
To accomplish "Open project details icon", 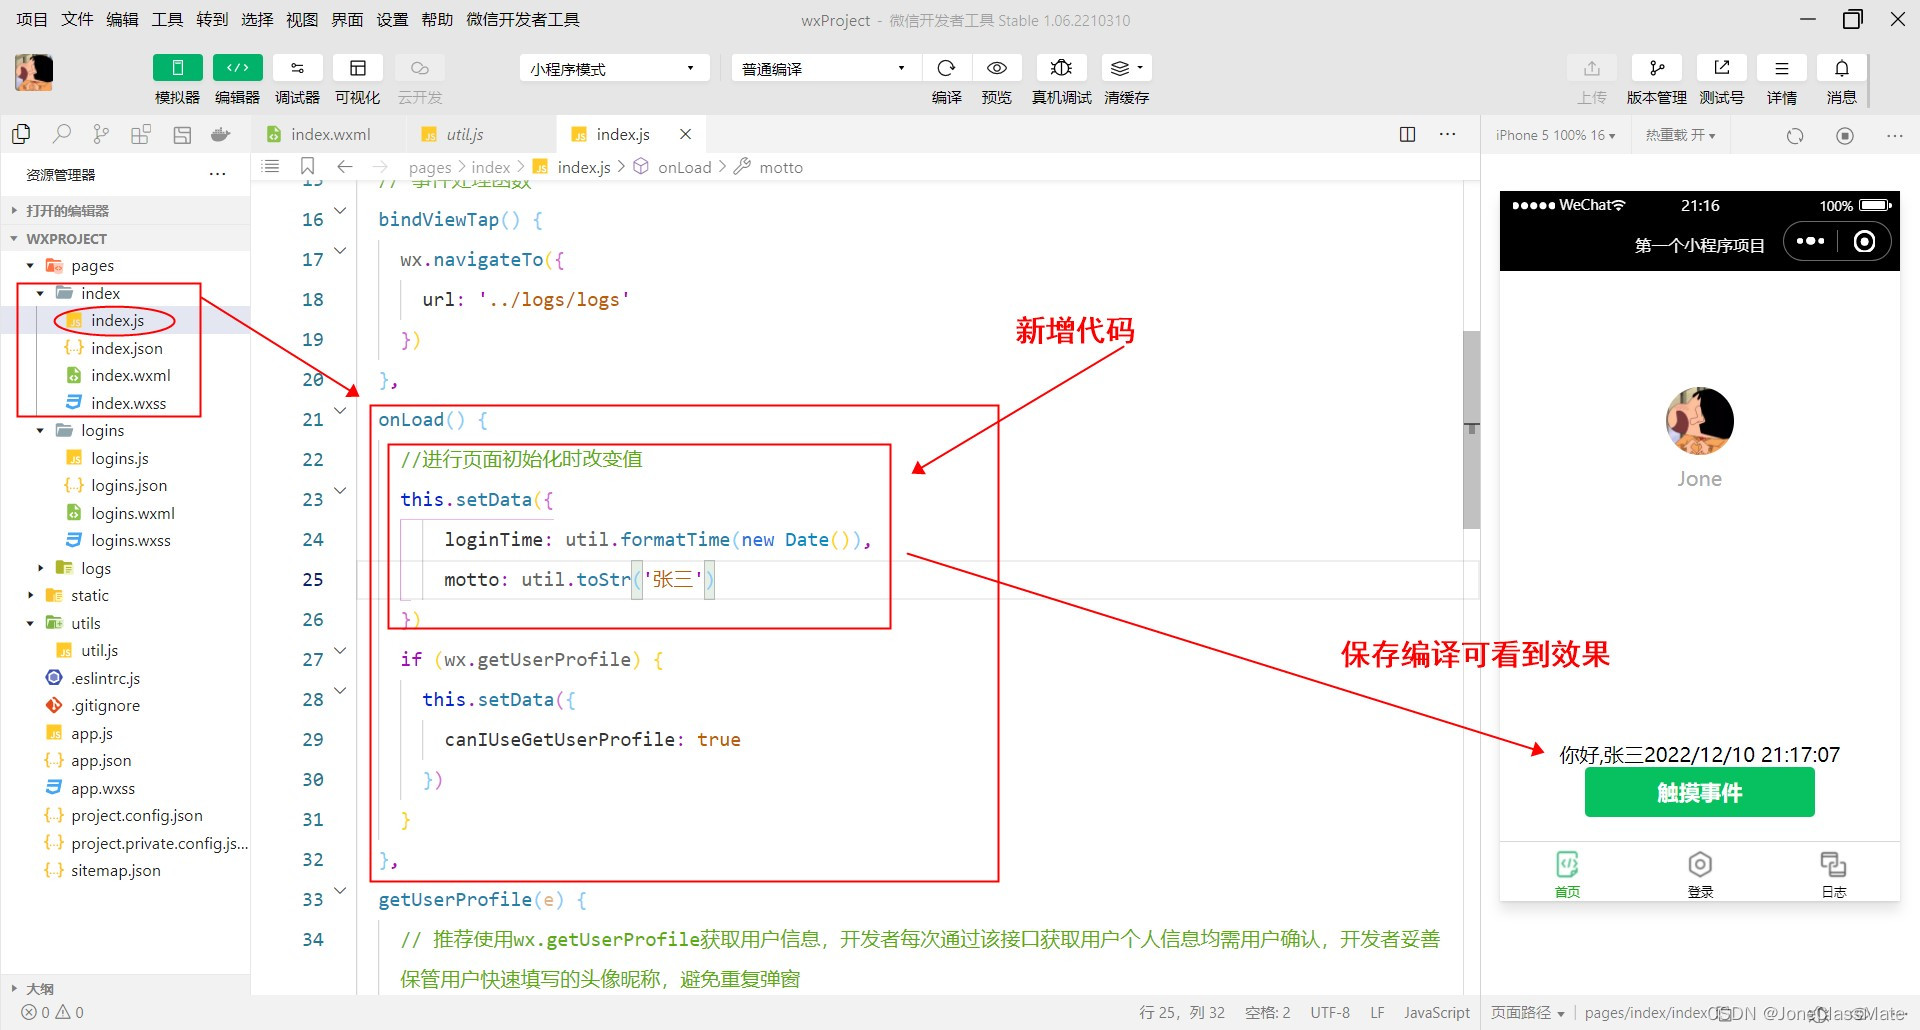I will pyautogui.click(x=1781, y=68).
